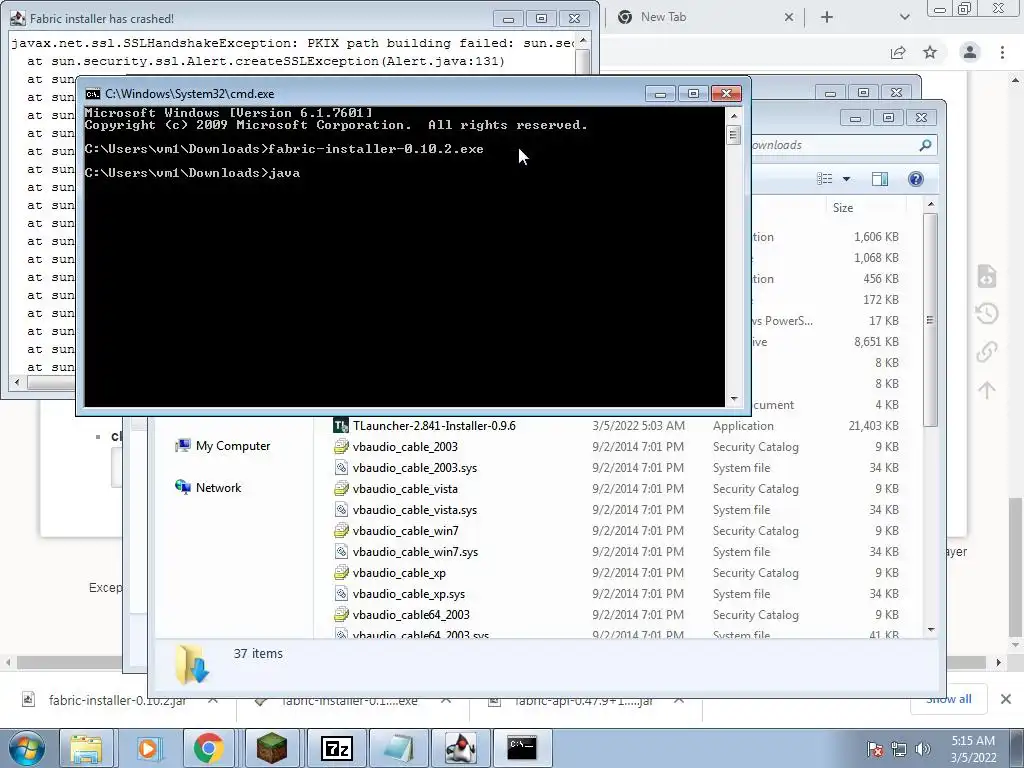Screen dimensions: 1024x768
Task: Bookmark this tab with the star icon
Action: click(930, 52)
